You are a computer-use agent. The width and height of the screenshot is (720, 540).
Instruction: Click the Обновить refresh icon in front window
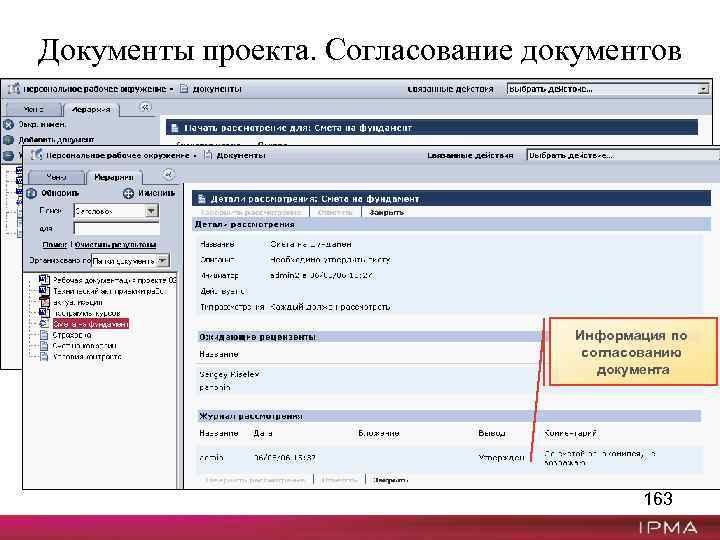click(31, 193)
